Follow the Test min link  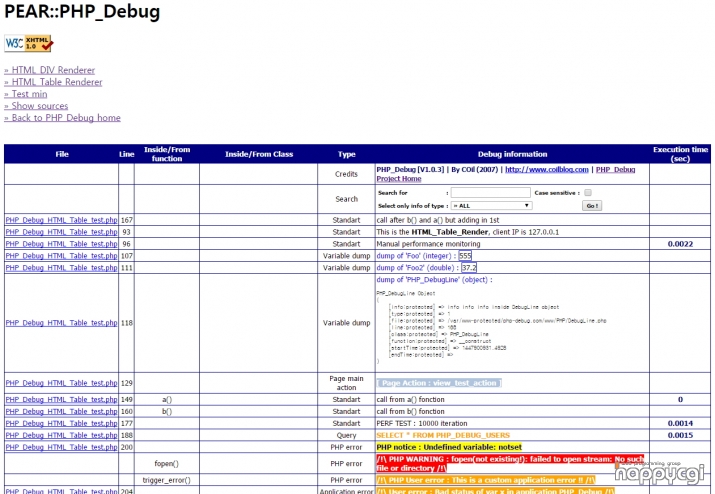(26, 94)
